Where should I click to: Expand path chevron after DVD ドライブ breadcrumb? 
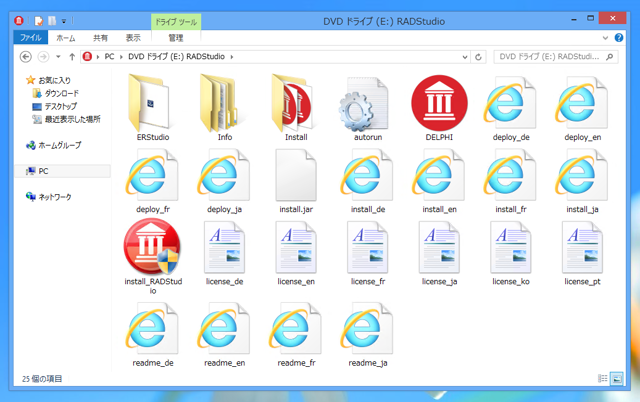(x=232, y=57)
